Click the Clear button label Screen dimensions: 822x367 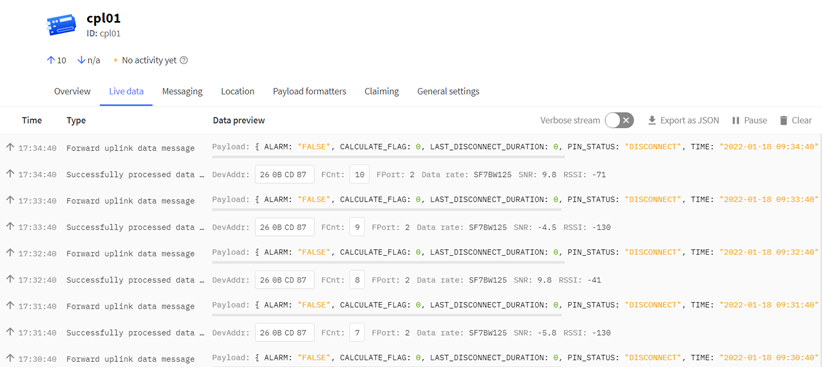tap(802, 121)
